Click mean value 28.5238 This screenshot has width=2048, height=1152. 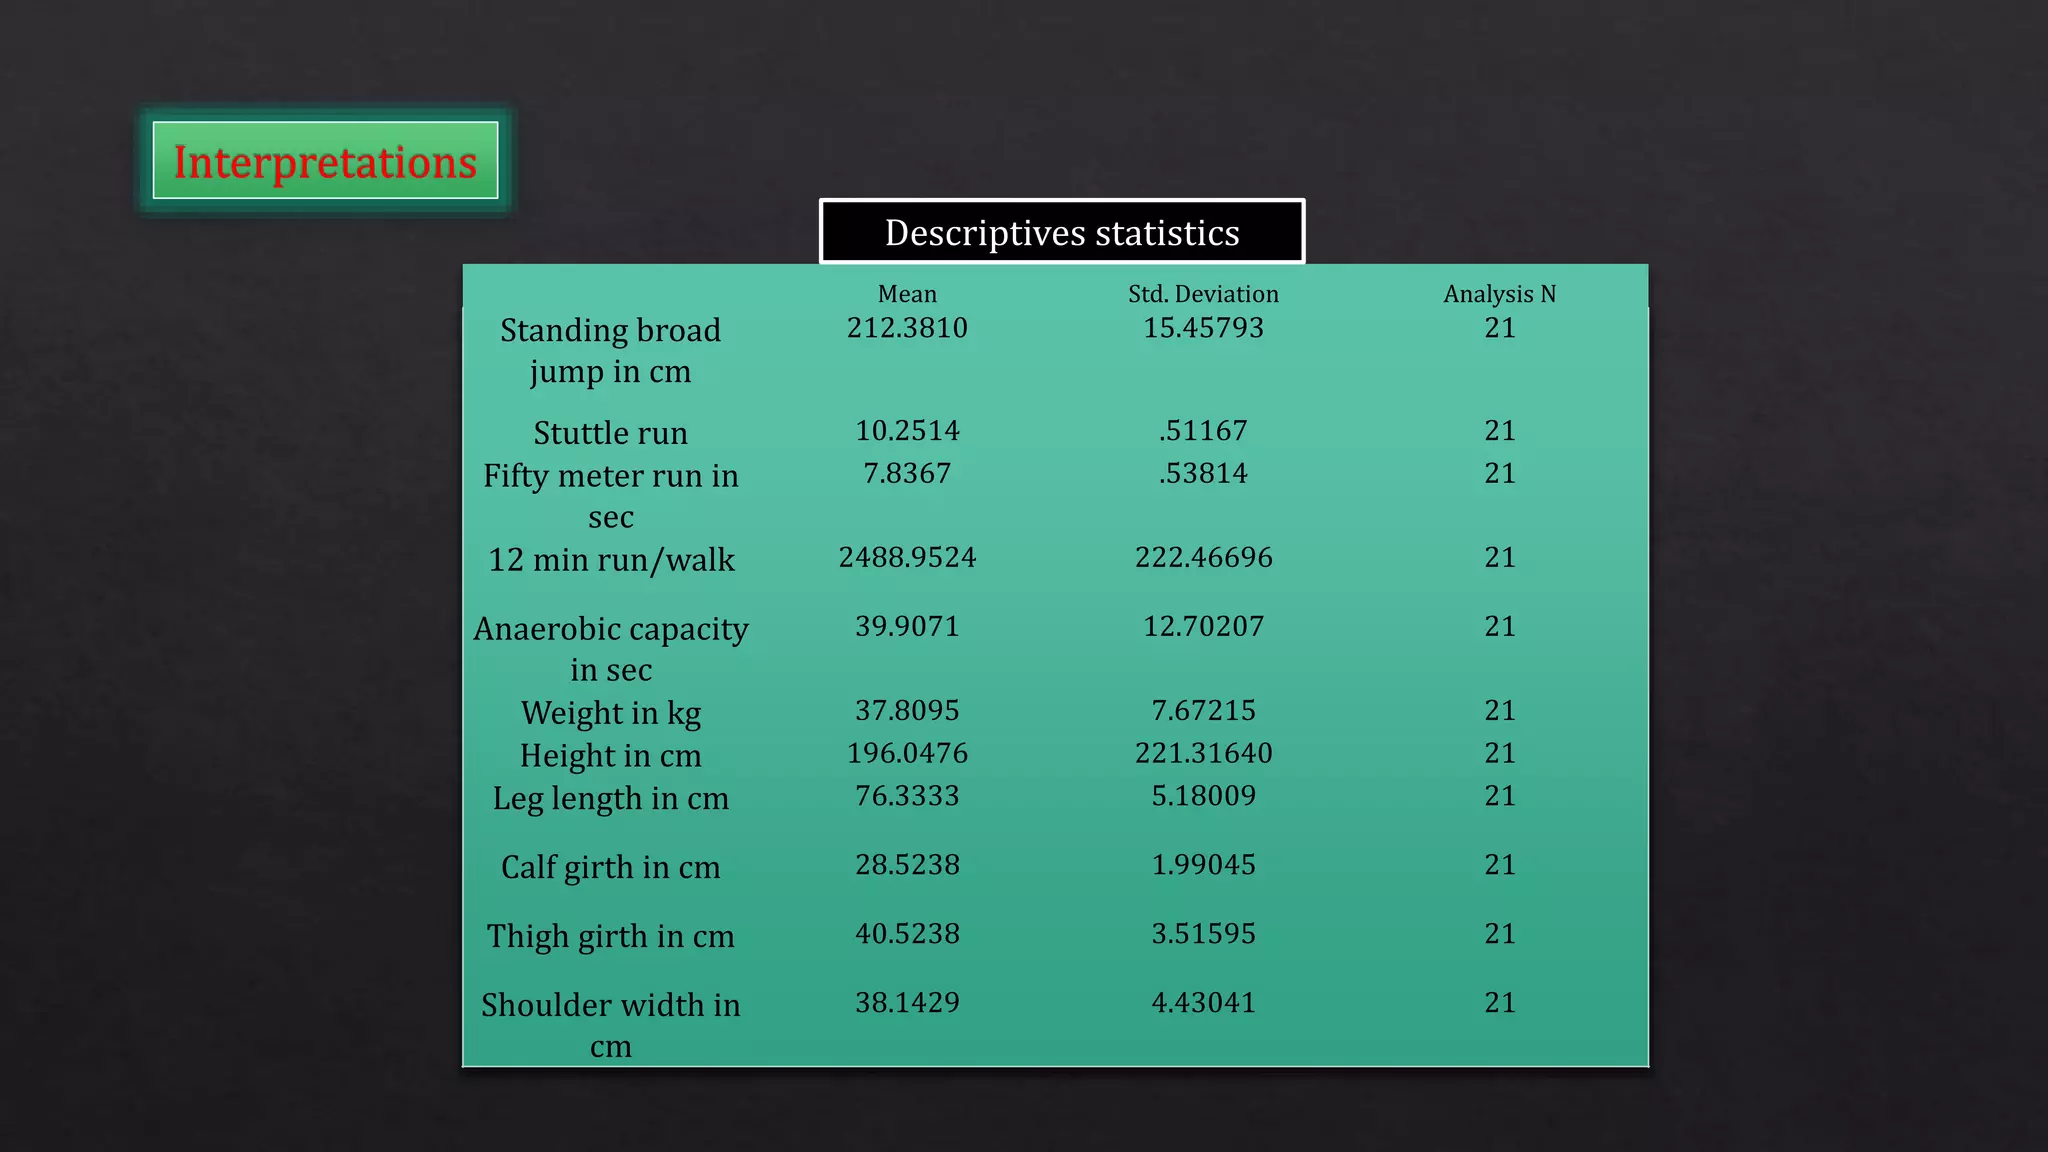pos(907,865)
